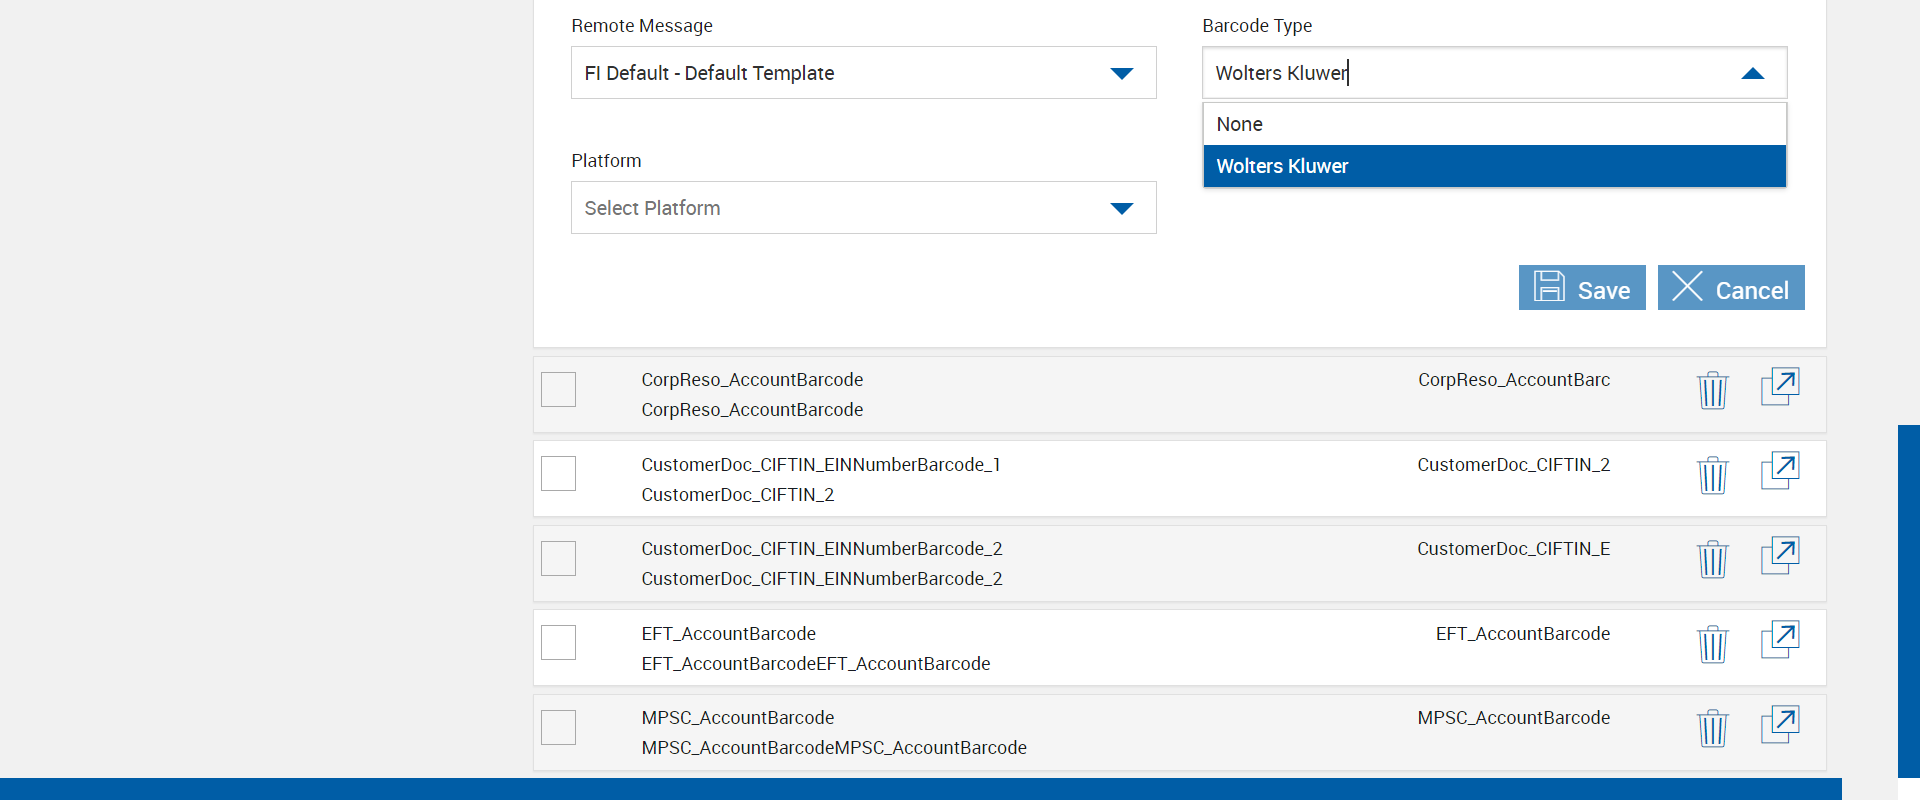Screen dimensions: 1920x800
Task: Open CustomerDoc_CIFTIN_EINNumberBarcode_2 via export icon
Action: (x=1779, y=556)
